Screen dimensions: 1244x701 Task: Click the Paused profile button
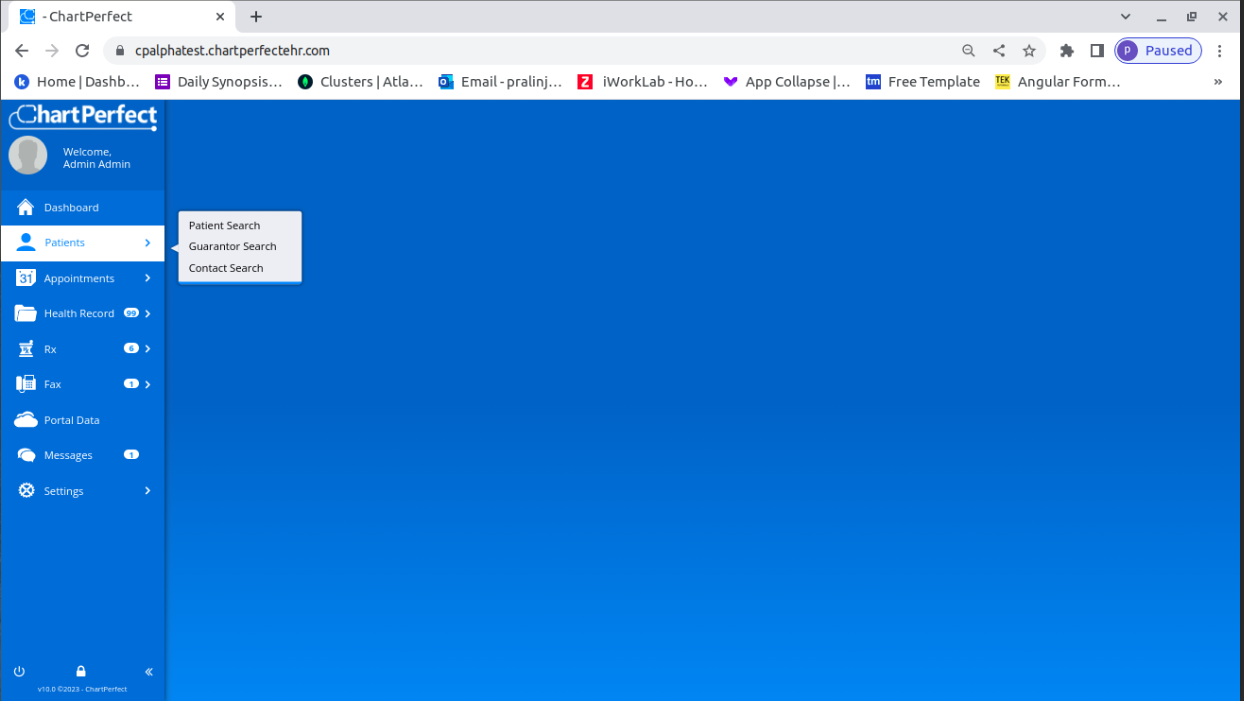pyautogui.click(x=1158, y=50)
